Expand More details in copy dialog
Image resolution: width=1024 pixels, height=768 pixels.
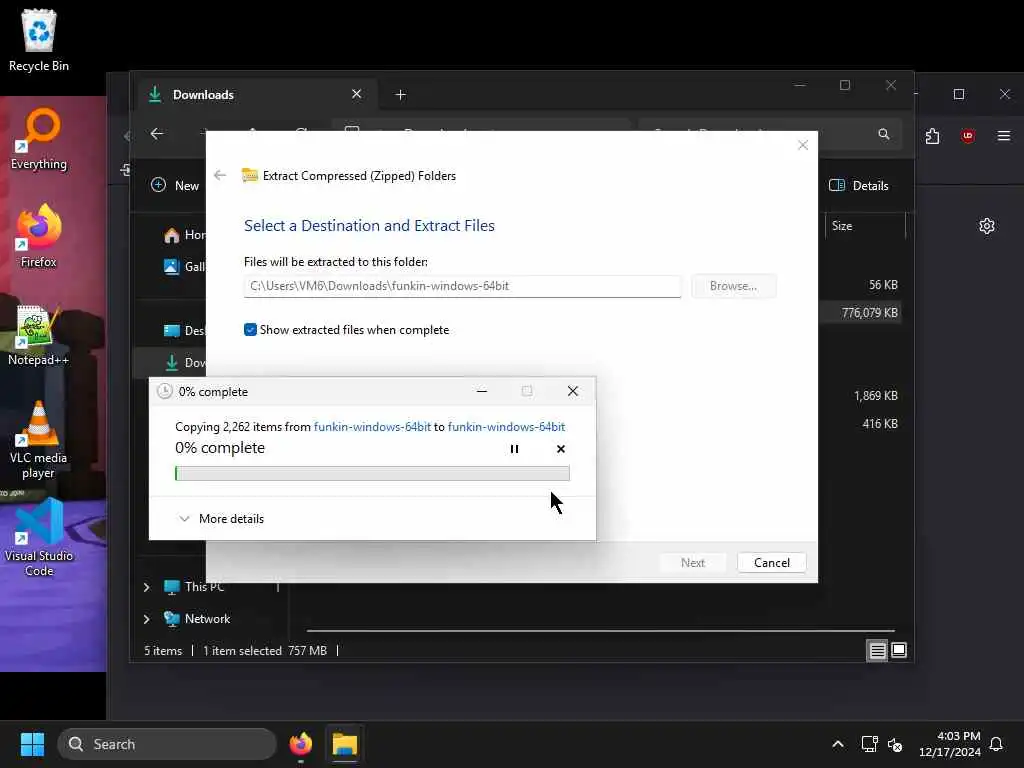click(221, 519)
